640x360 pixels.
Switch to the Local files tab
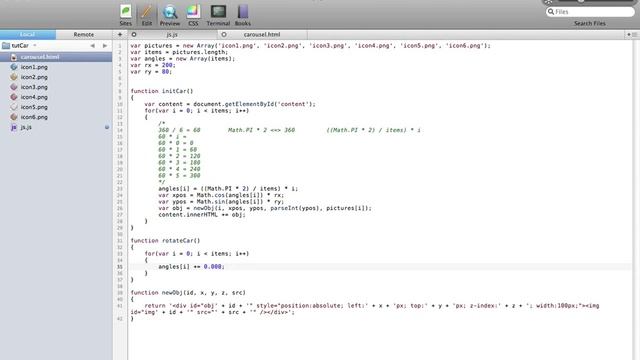pos(28,35)
